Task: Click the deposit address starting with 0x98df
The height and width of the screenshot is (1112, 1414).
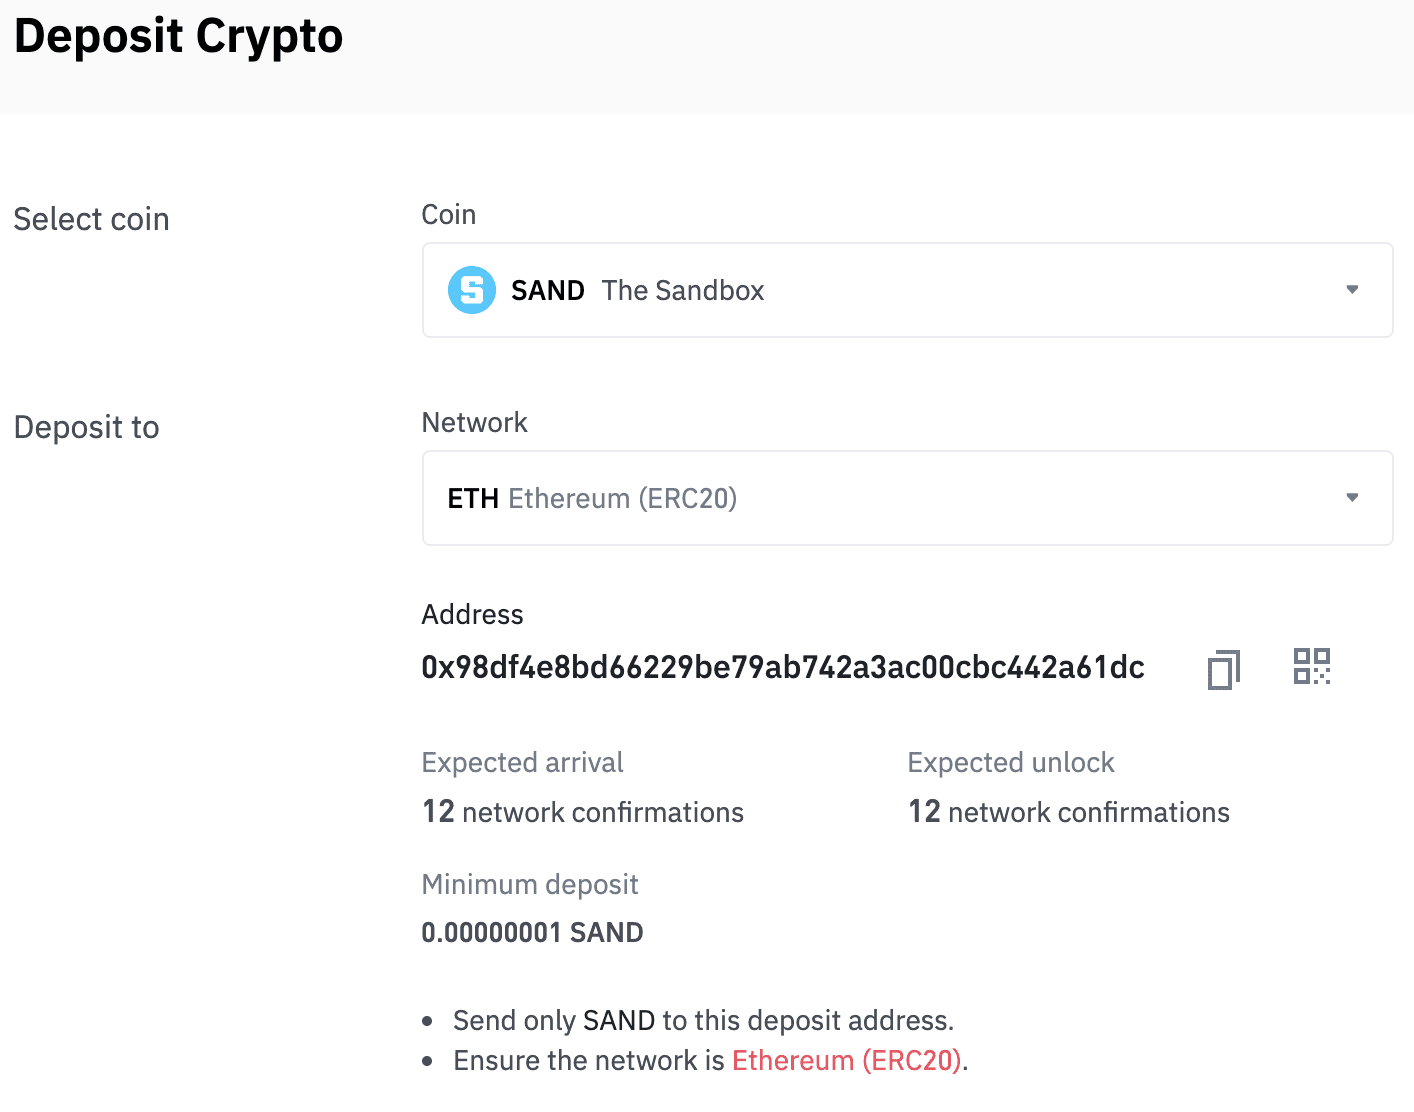Action: coord(783,667)
